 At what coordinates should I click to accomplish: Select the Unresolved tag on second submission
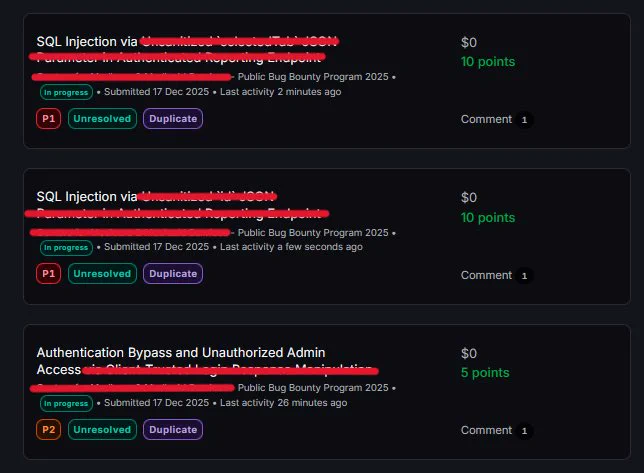[102, 274]
